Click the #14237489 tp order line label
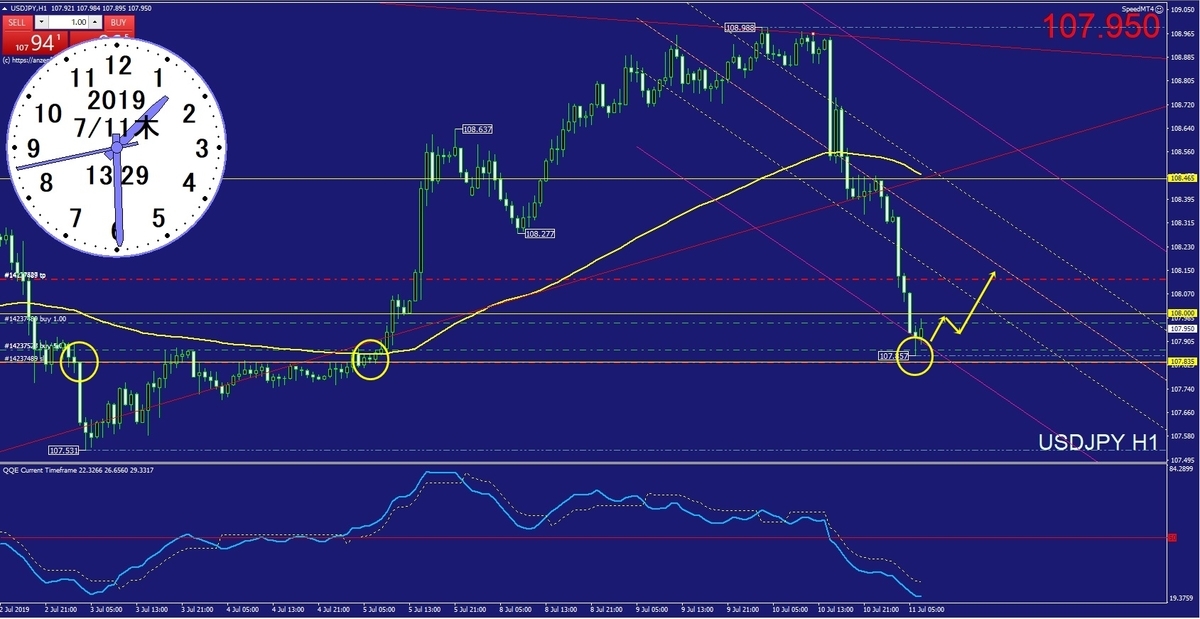Screen dimensions: 1200x619 tap(25, 275)
